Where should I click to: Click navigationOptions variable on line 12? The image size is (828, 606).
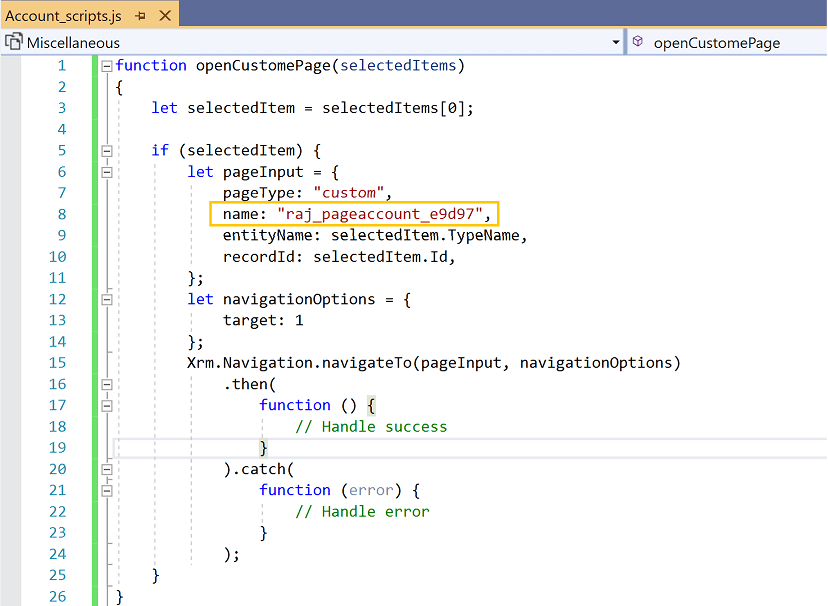(x=299, y=299)
